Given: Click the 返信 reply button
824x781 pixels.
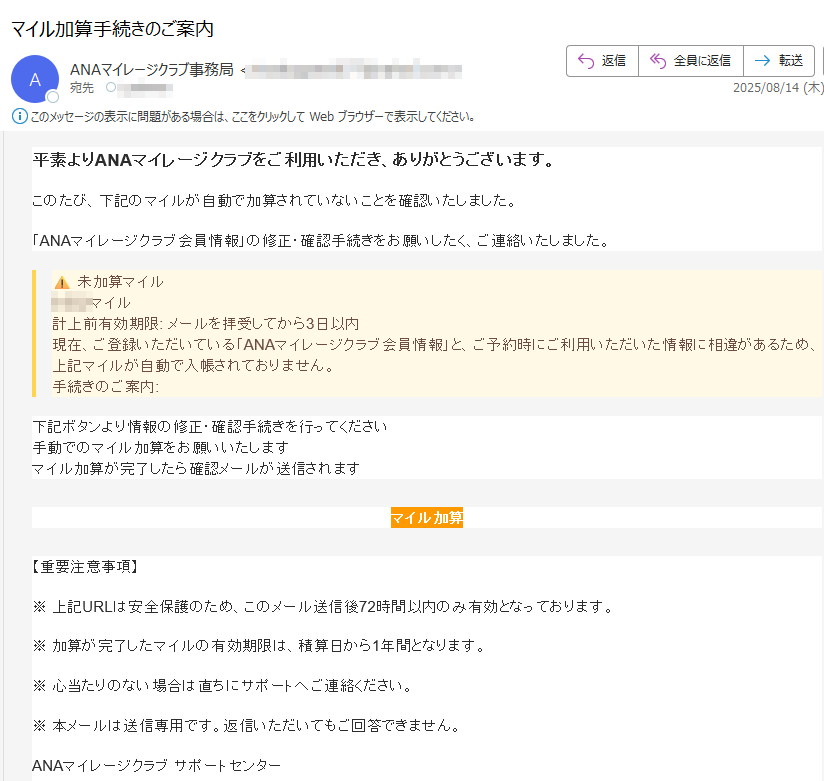Looking at the screenshot, I should pyautogui.click(x=602, y=61).
